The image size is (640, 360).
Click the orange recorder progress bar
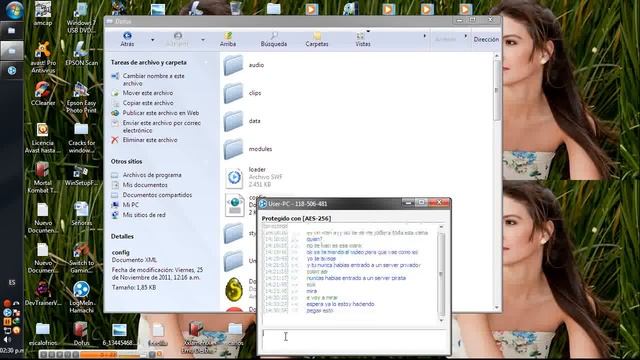pos(112,355)
